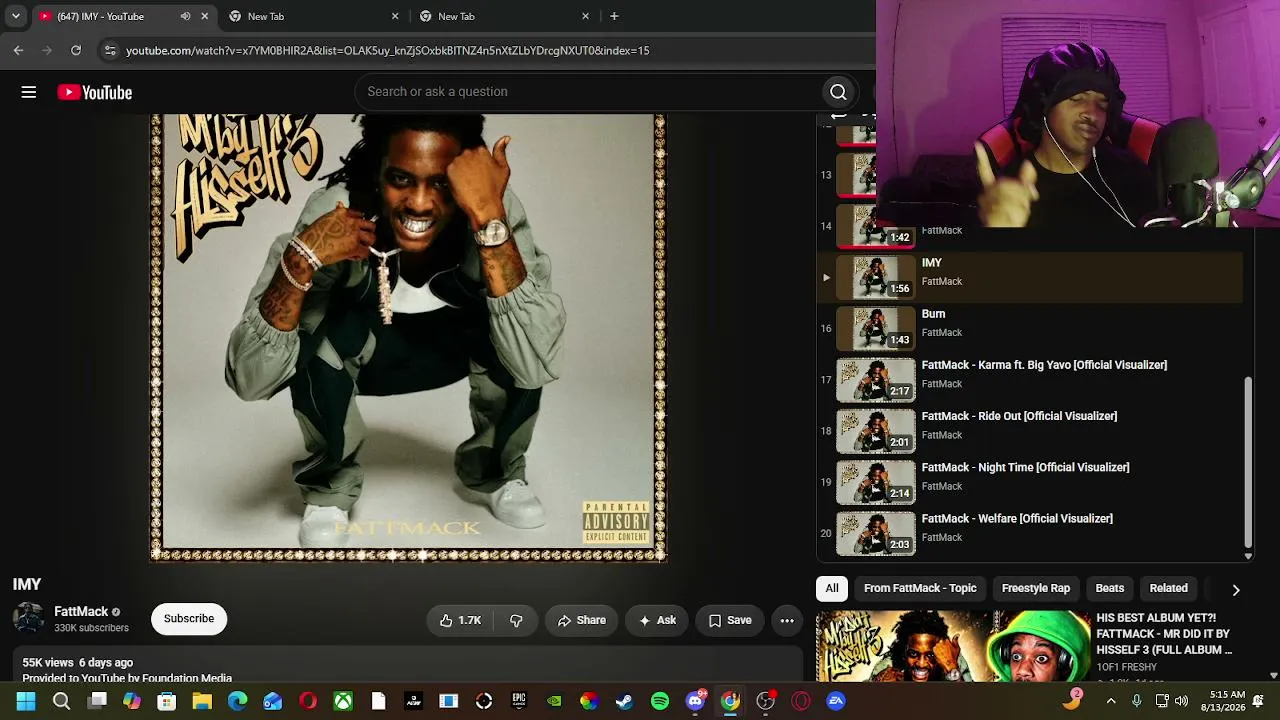Viewport: 1280px width, 720px height.
Task: Like the IMY video
Action: (x=460, y=620)
